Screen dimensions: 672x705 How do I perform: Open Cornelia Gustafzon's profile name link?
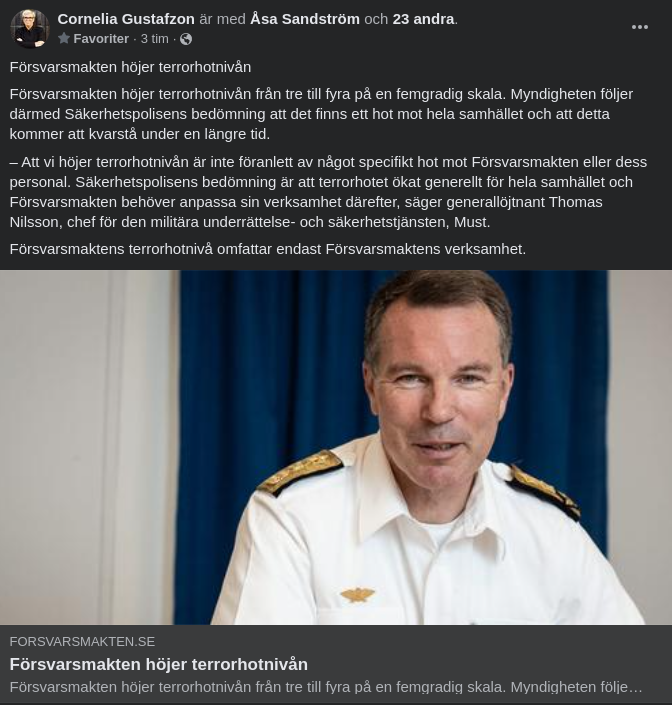[x=126, y=19]
